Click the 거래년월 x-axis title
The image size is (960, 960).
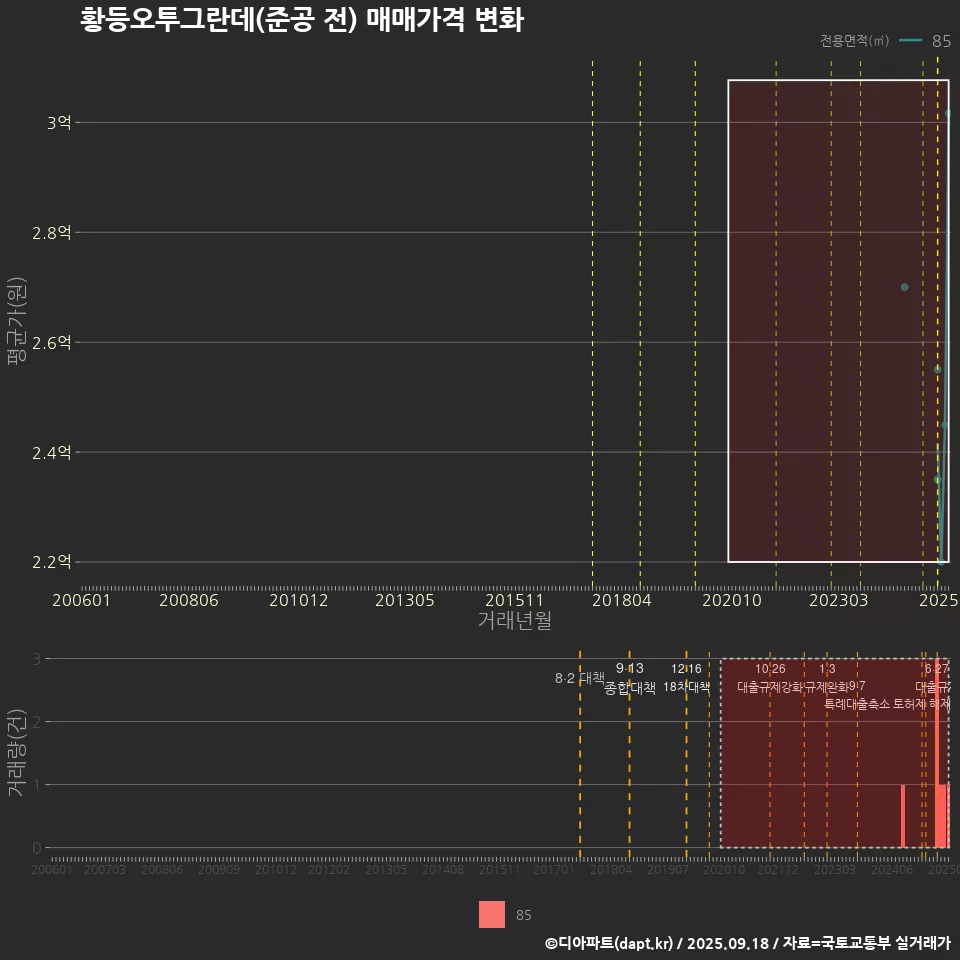(x=514, y=621)
